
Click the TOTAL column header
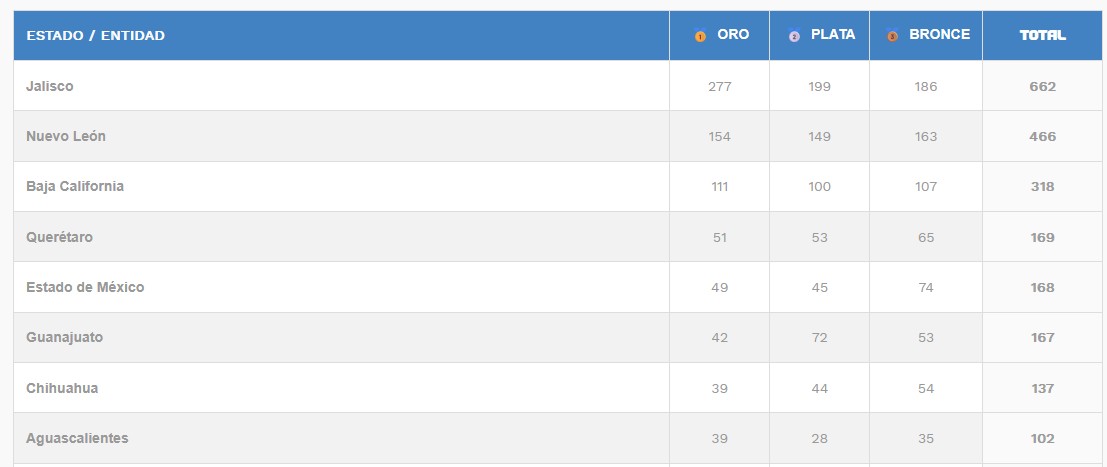(x=1043, y=35)
